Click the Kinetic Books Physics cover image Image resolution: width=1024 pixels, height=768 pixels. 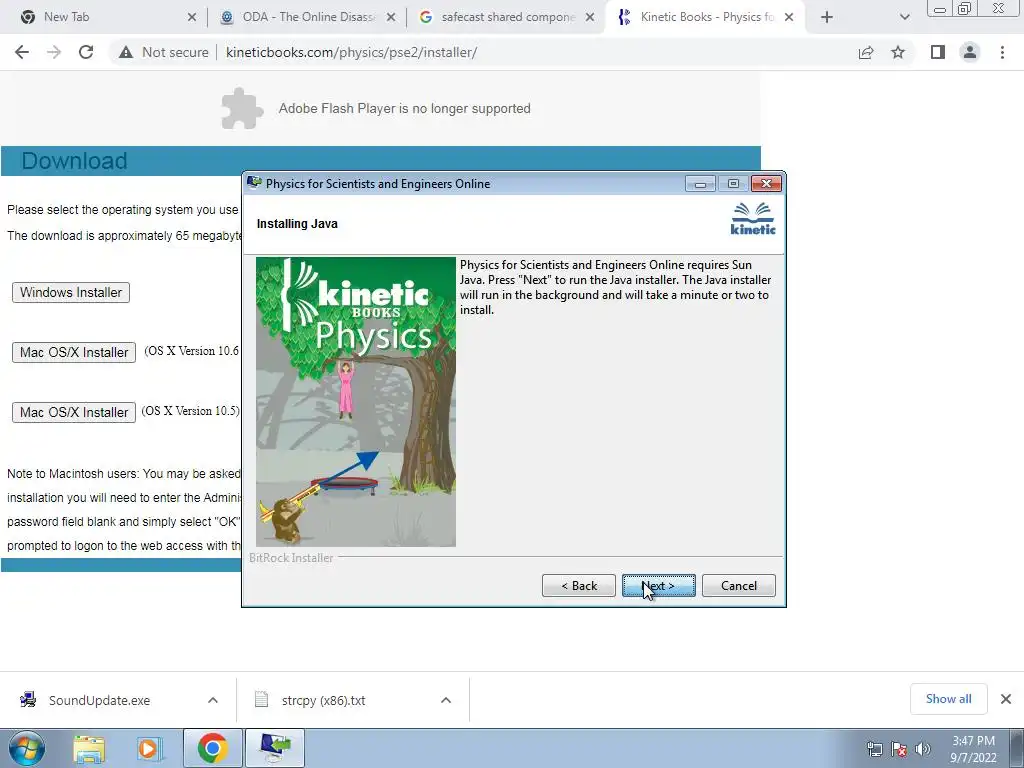pyautogui.click(x=356, y=402)
